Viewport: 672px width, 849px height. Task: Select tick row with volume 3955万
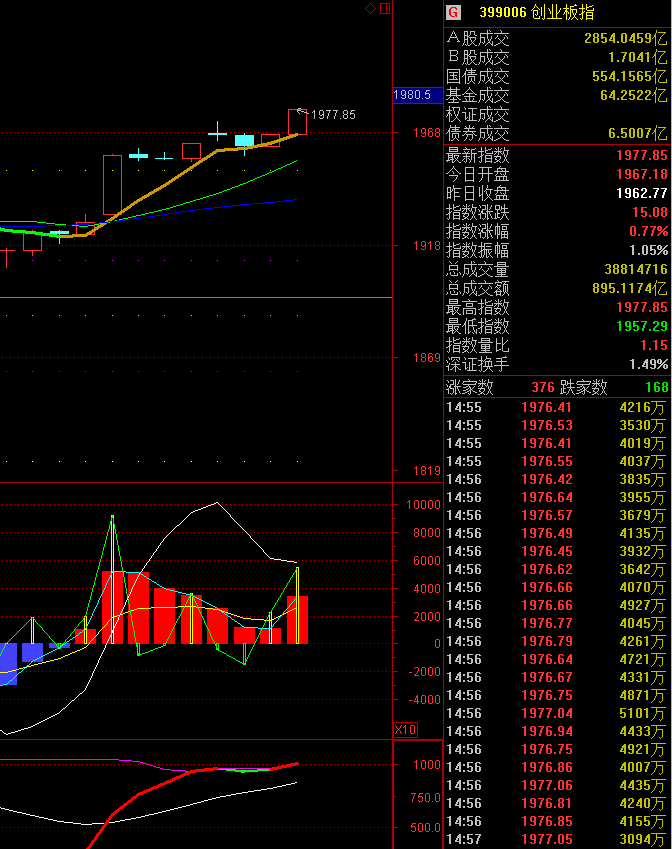556,498
